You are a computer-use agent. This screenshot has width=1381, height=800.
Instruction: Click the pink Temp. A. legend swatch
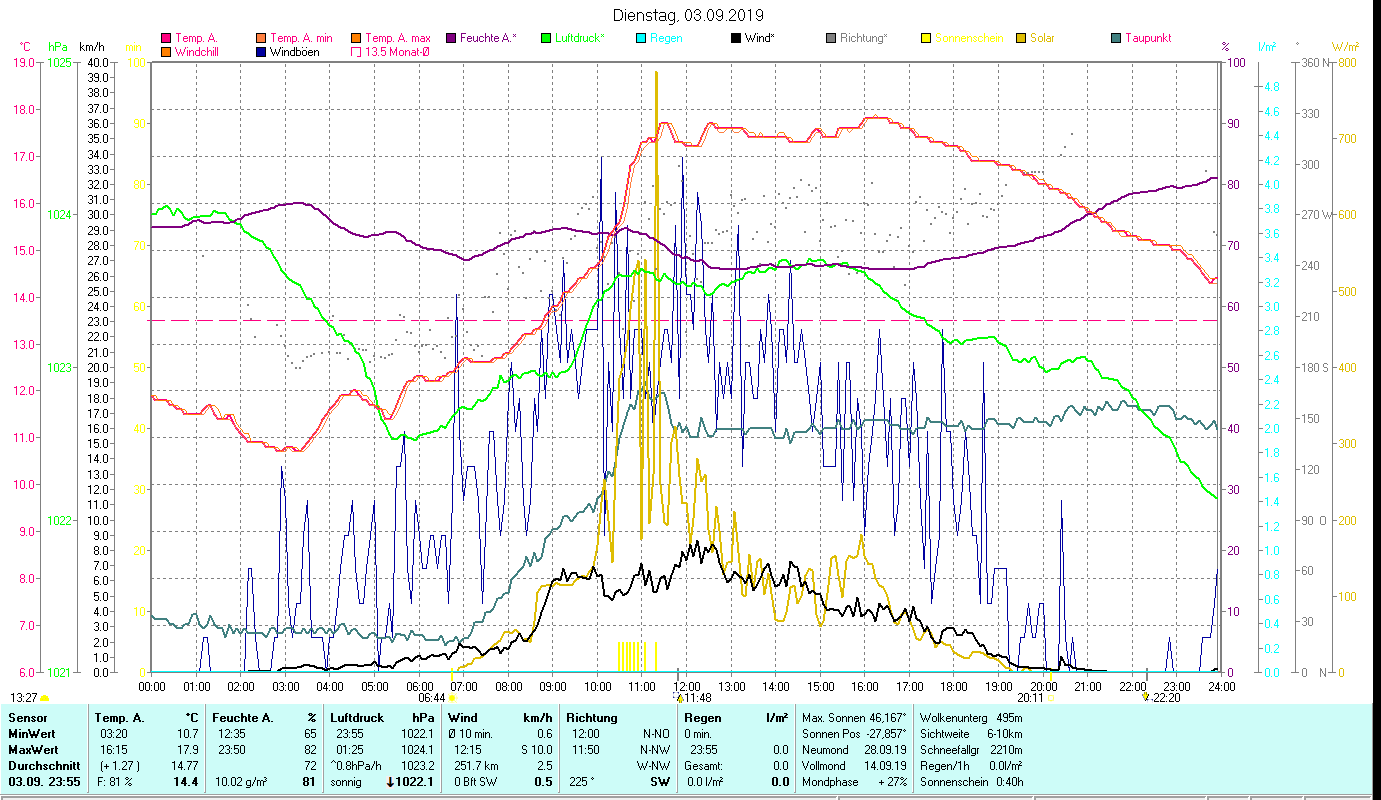tap(166, 38)
